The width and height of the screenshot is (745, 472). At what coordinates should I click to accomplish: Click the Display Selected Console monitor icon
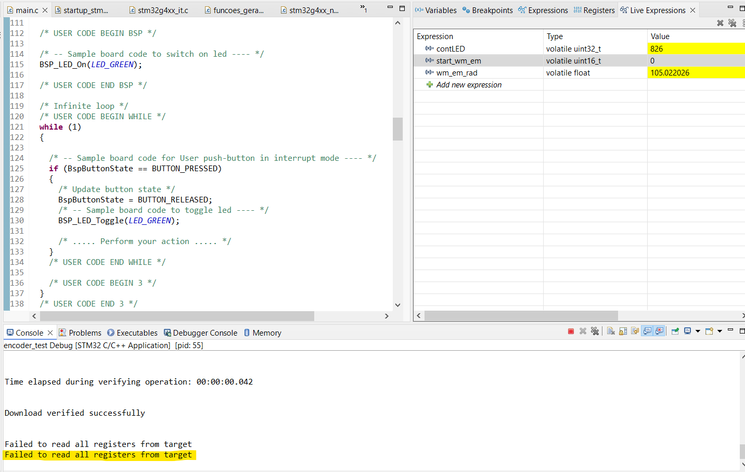pos(688,331)
